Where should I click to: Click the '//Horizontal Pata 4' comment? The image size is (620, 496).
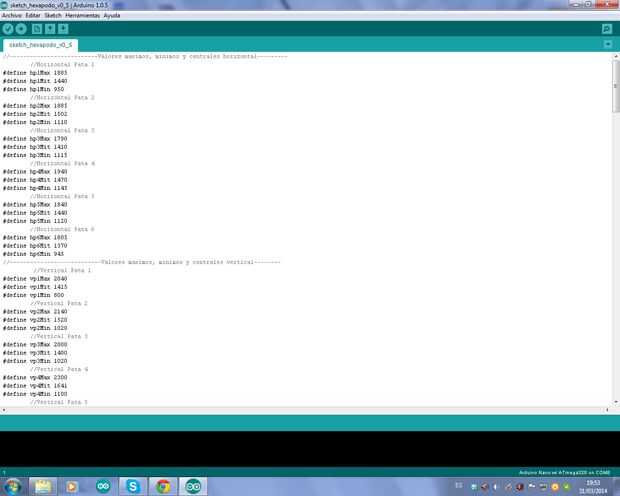tap(62, 163)
